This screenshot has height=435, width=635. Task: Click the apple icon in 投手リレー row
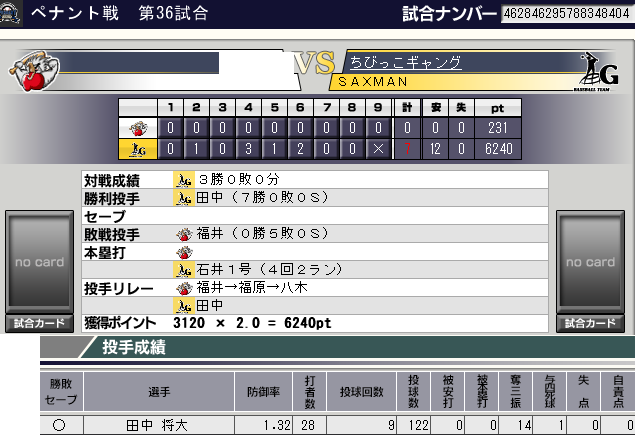184,288
